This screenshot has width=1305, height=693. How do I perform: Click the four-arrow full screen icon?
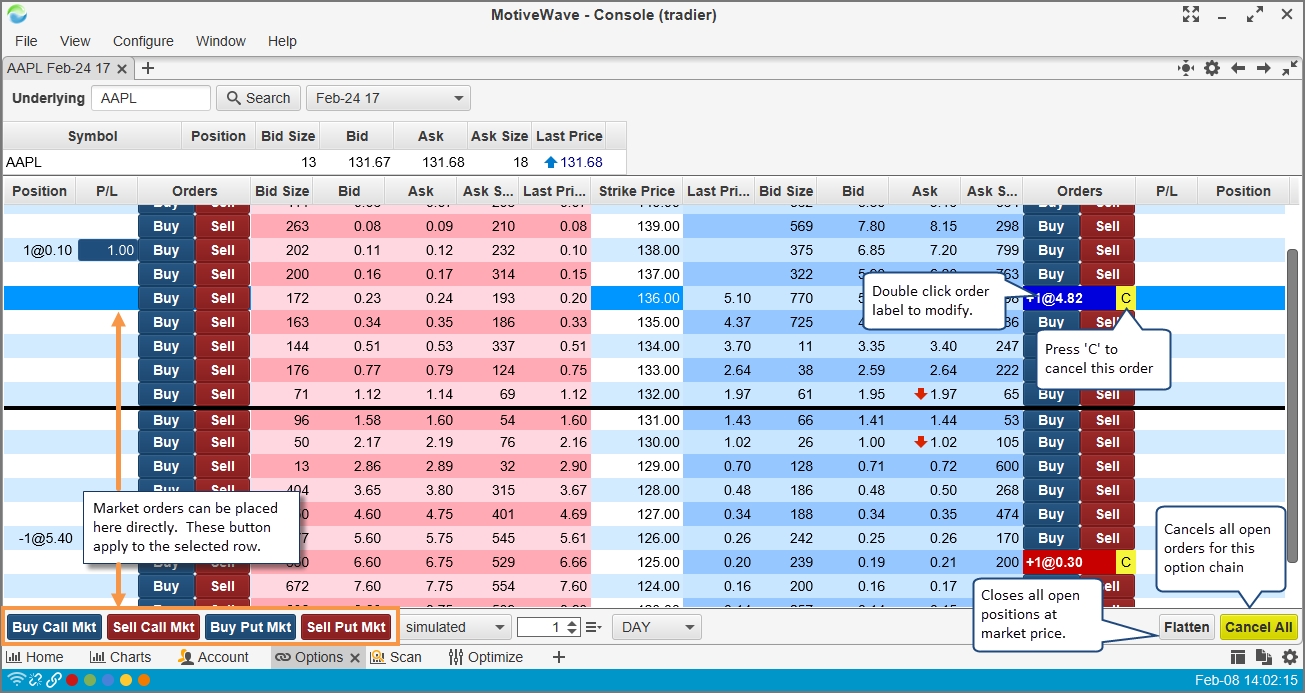click(1190, 14)
